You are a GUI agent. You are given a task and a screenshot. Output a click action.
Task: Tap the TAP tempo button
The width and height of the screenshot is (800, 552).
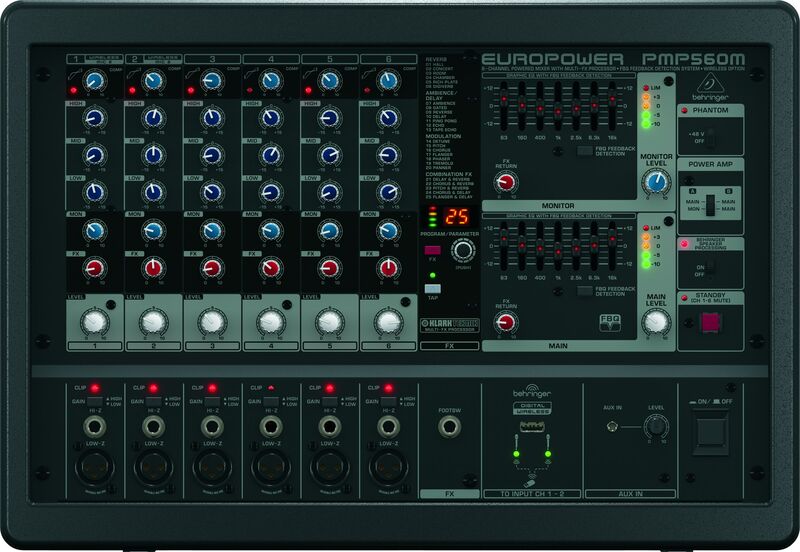pyautogui.click(x=433, y=289)
